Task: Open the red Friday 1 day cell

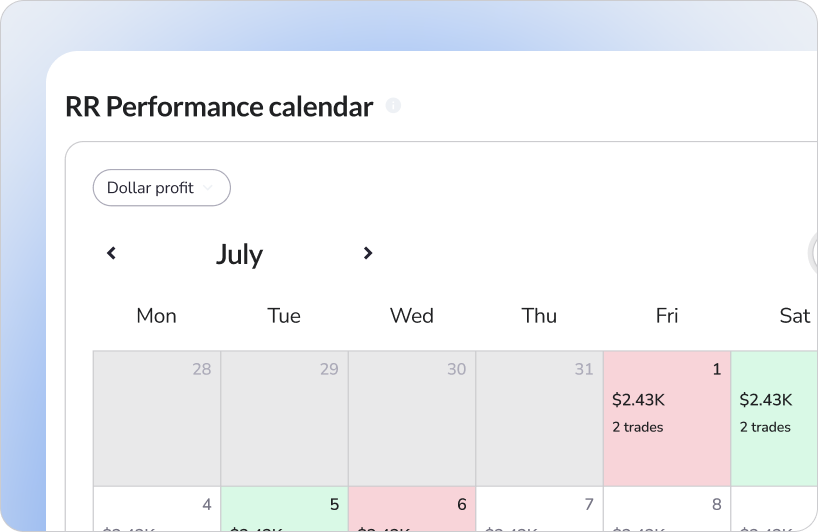Action: (667, 419)
